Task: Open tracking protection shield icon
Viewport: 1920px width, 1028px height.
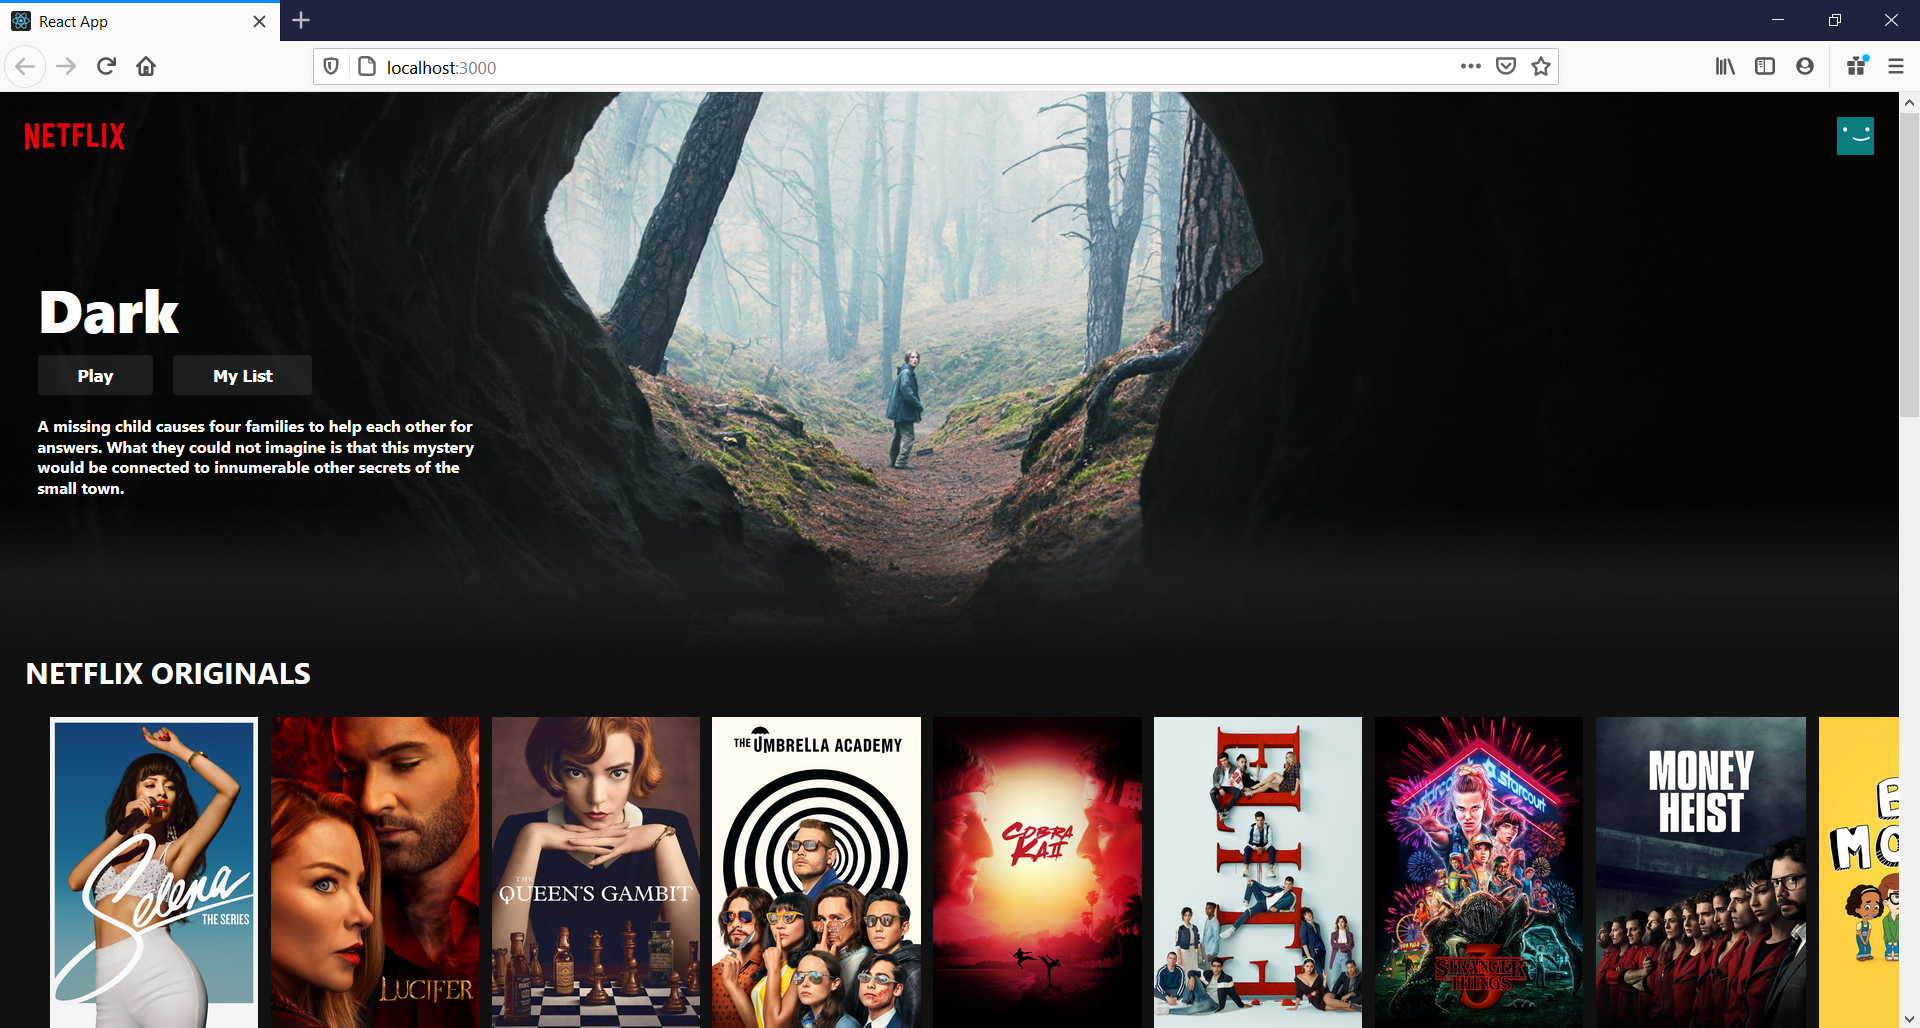Action: 331,67
